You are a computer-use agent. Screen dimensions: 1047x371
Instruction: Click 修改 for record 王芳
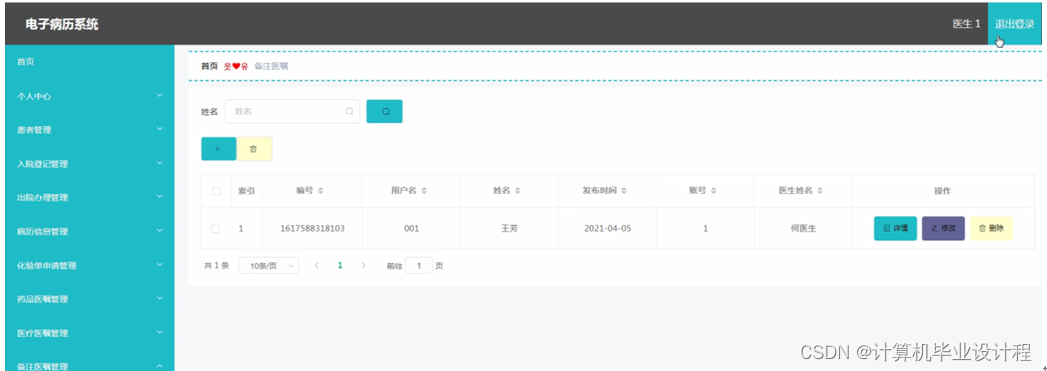943,228
